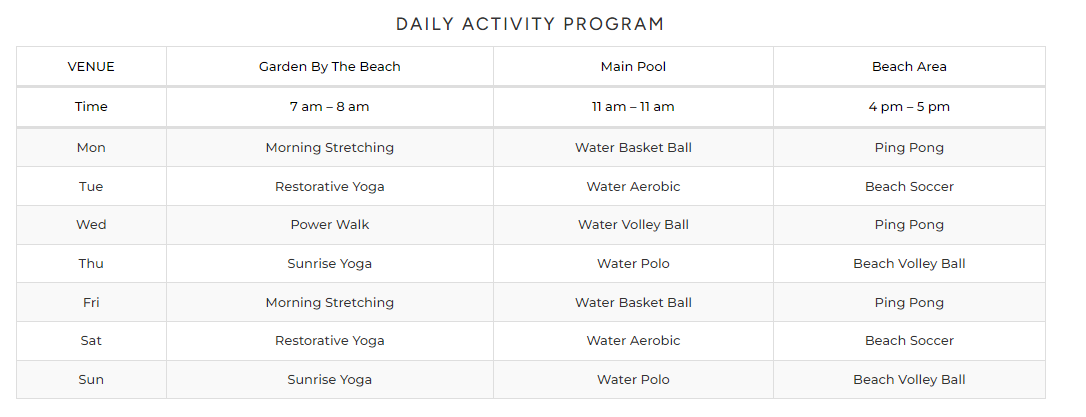This screenshot has width=1086, height=417.
Task: Click the Mon row label
Action: click(x=91, y=148)
